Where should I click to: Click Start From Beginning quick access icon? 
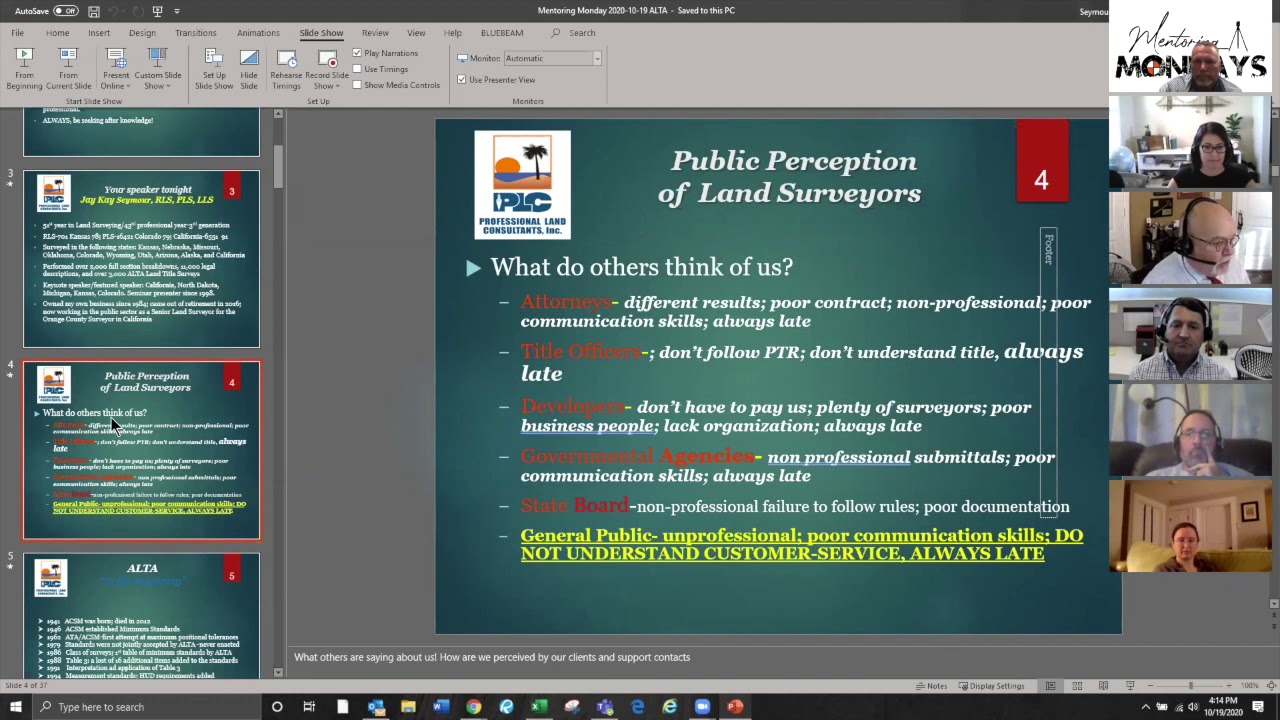click(x=158, y=11)
